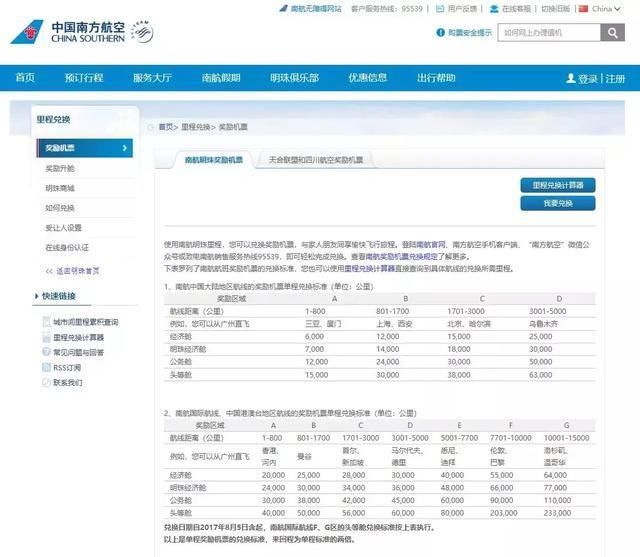640x557 pixels.
Task: Click the 购票安全提示 link
Action: coord(470,33)
